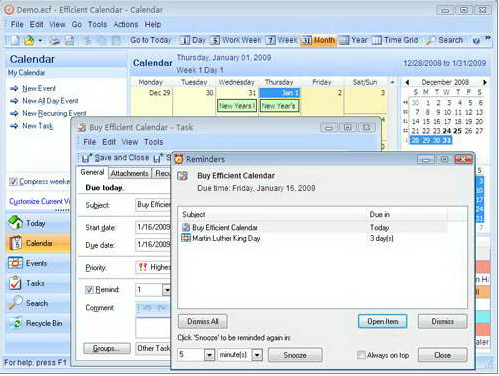Select Calendar in navigation pane
The height and width of the screenshot is (376, 499).
point(38,243)
